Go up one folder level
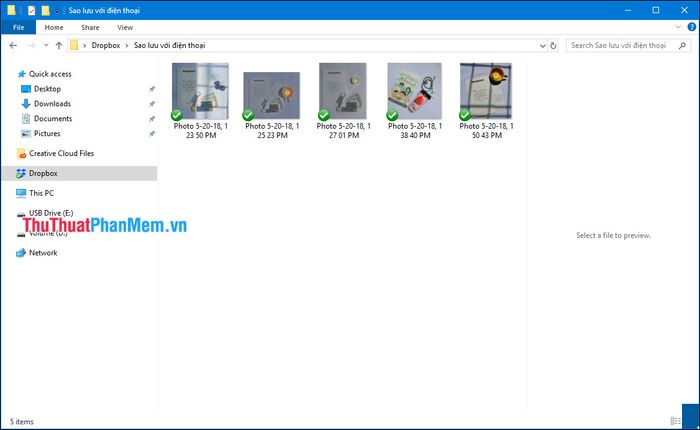 58,45
